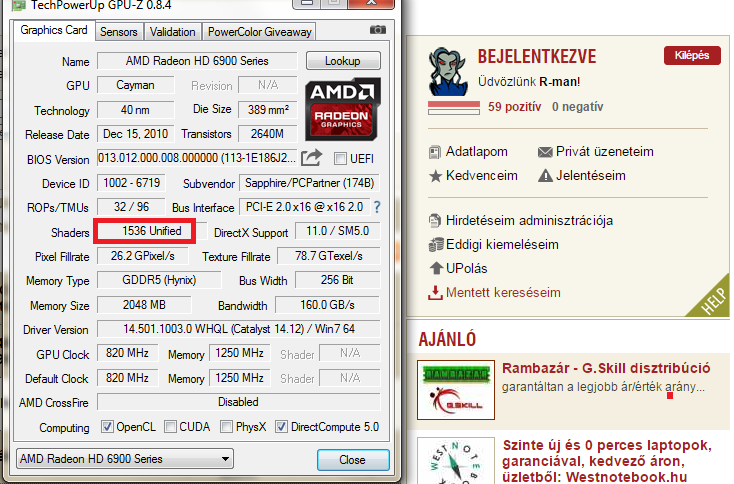
Task: Click the Mentett kereséseim download icon
Action: click(x=435, y=293)
